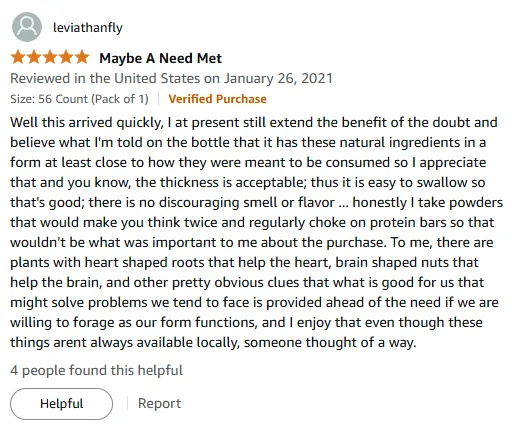Click the fifth and last rating star

pyautogui.click(x=82, y=58)
